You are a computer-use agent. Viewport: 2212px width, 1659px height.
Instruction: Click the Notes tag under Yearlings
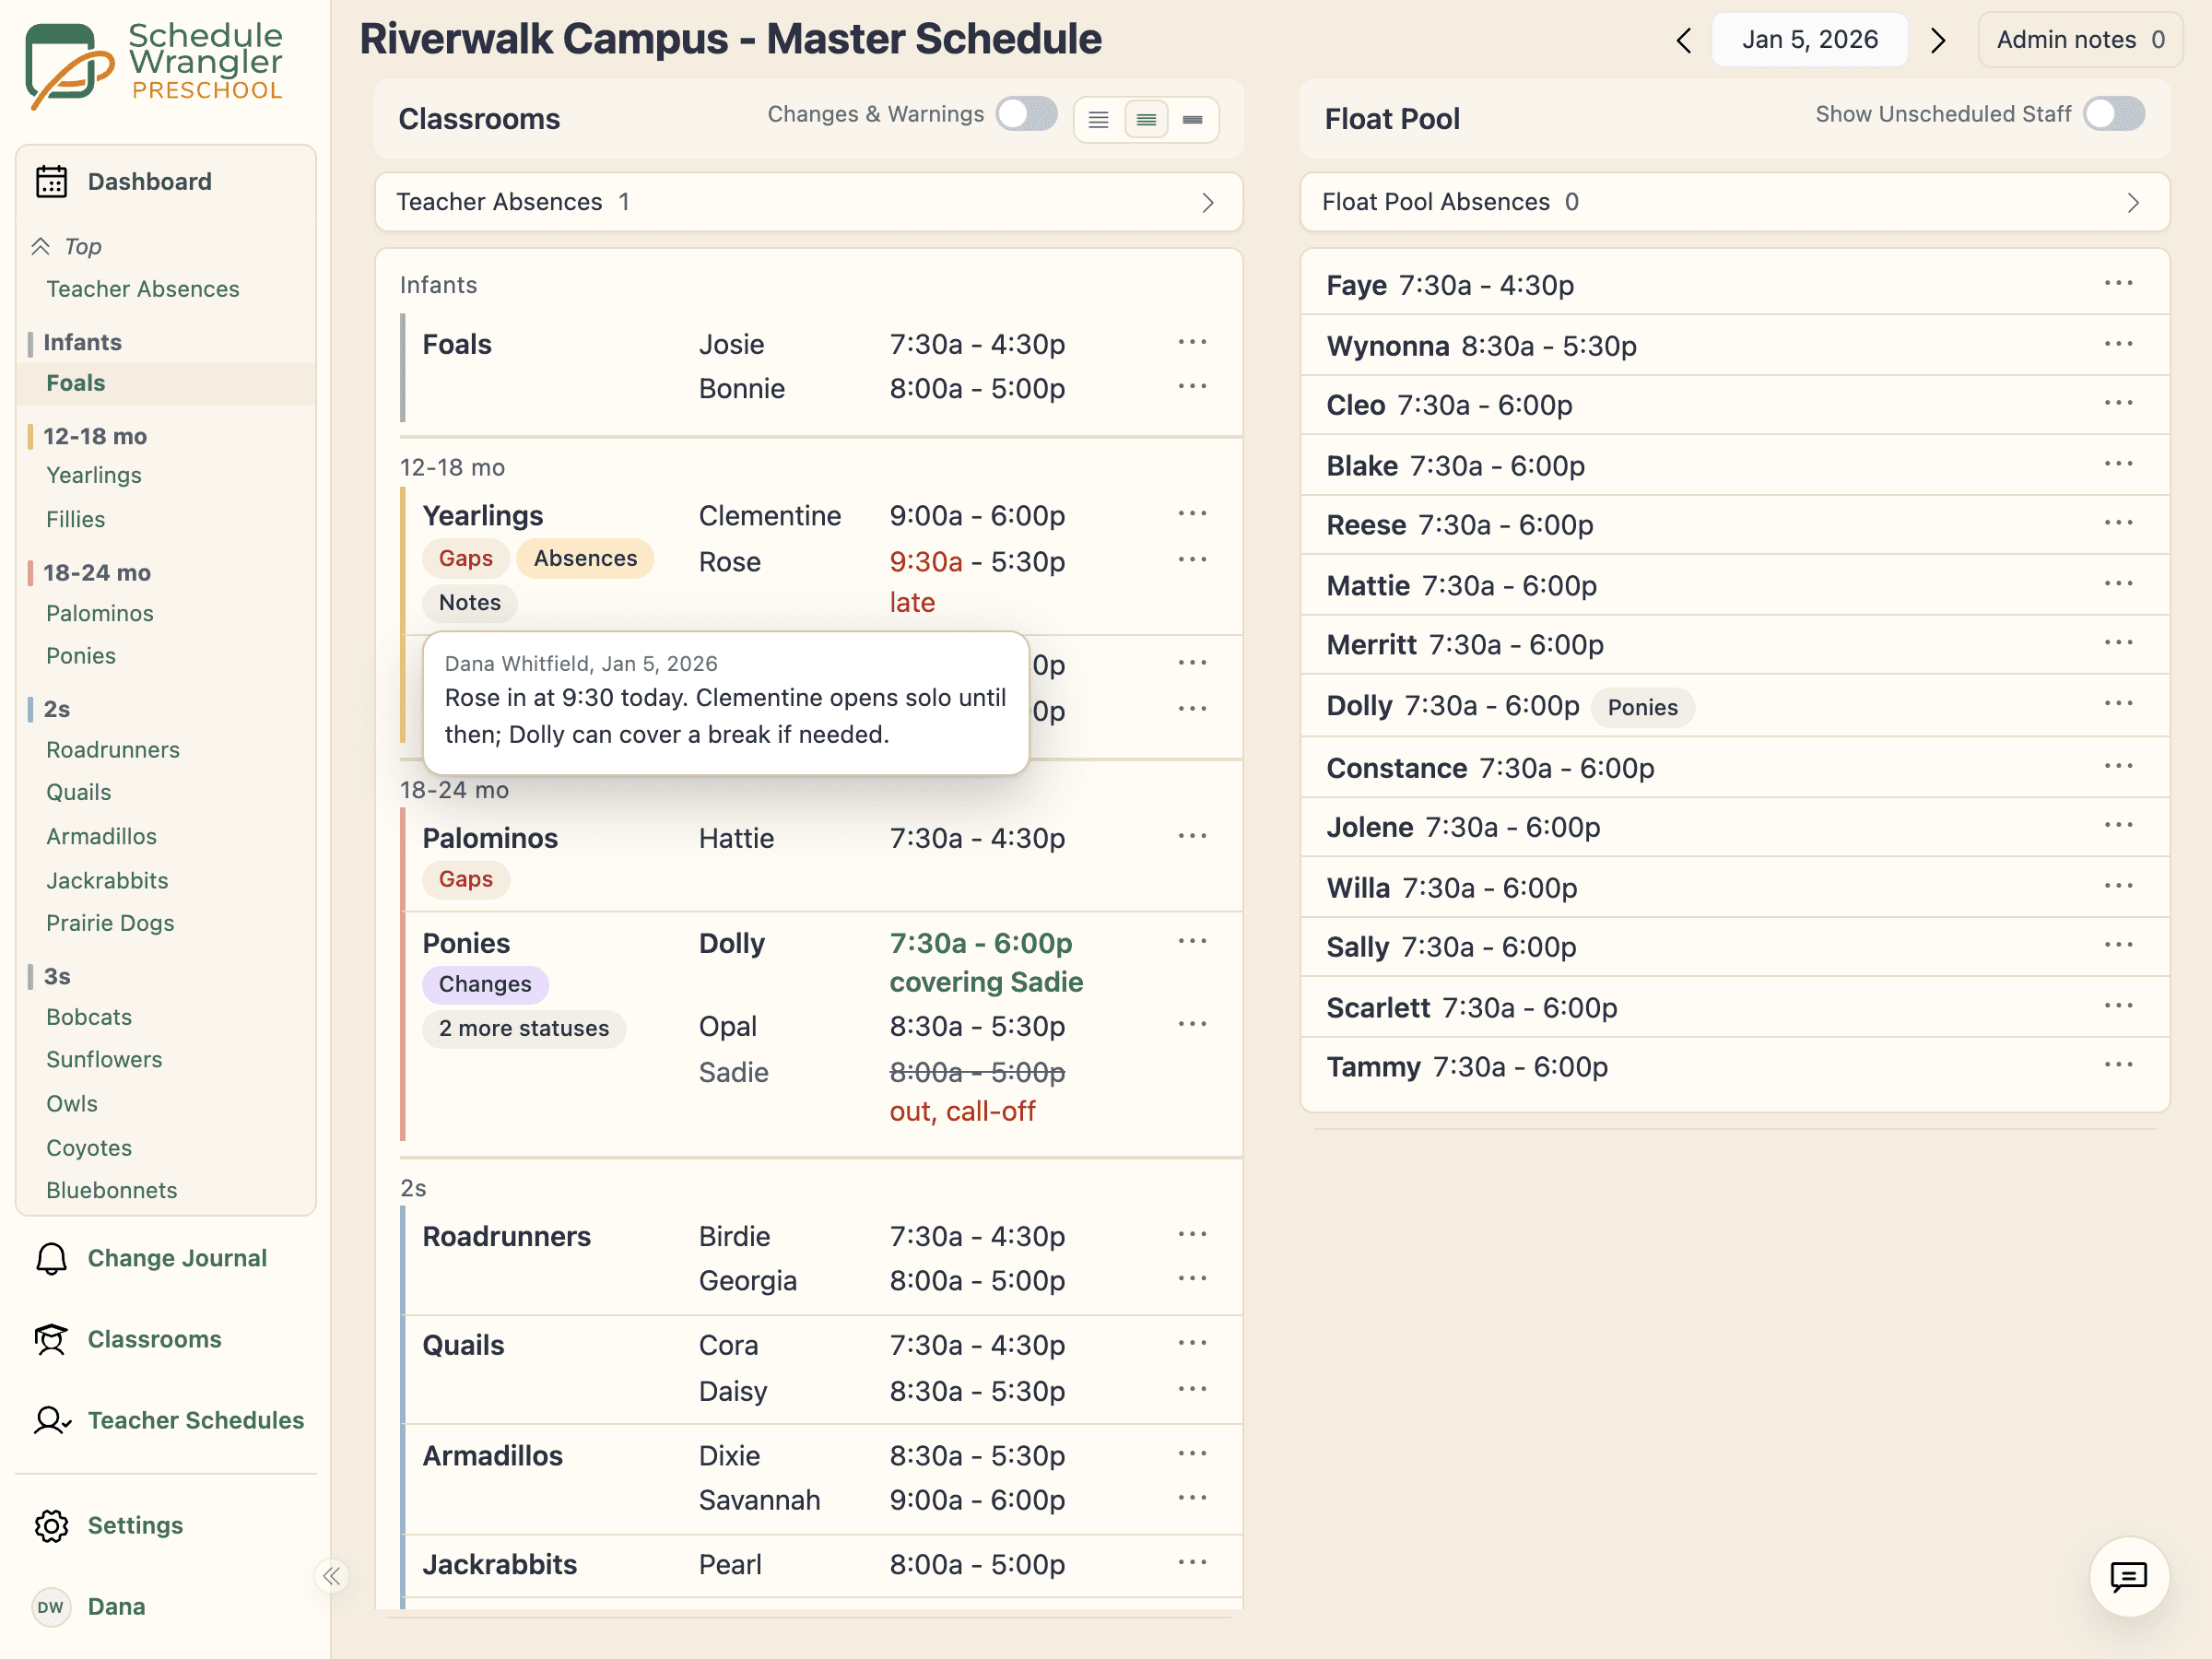[470, 602]
